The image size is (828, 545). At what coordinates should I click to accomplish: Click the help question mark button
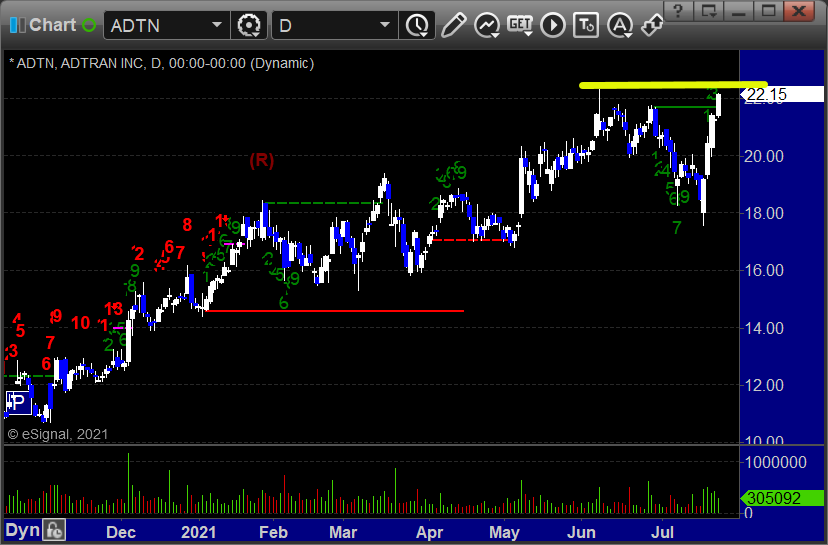pyautogui.click(x=679, y=11)
